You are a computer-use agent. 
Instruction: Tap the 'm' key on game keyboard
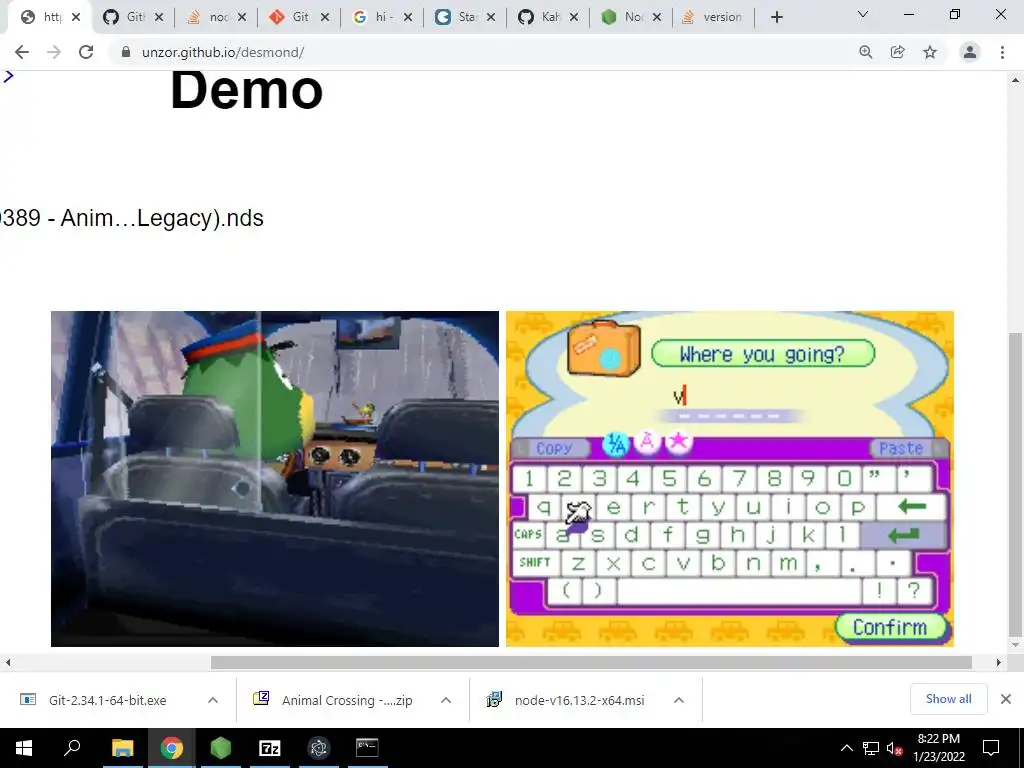click(788, 563)
